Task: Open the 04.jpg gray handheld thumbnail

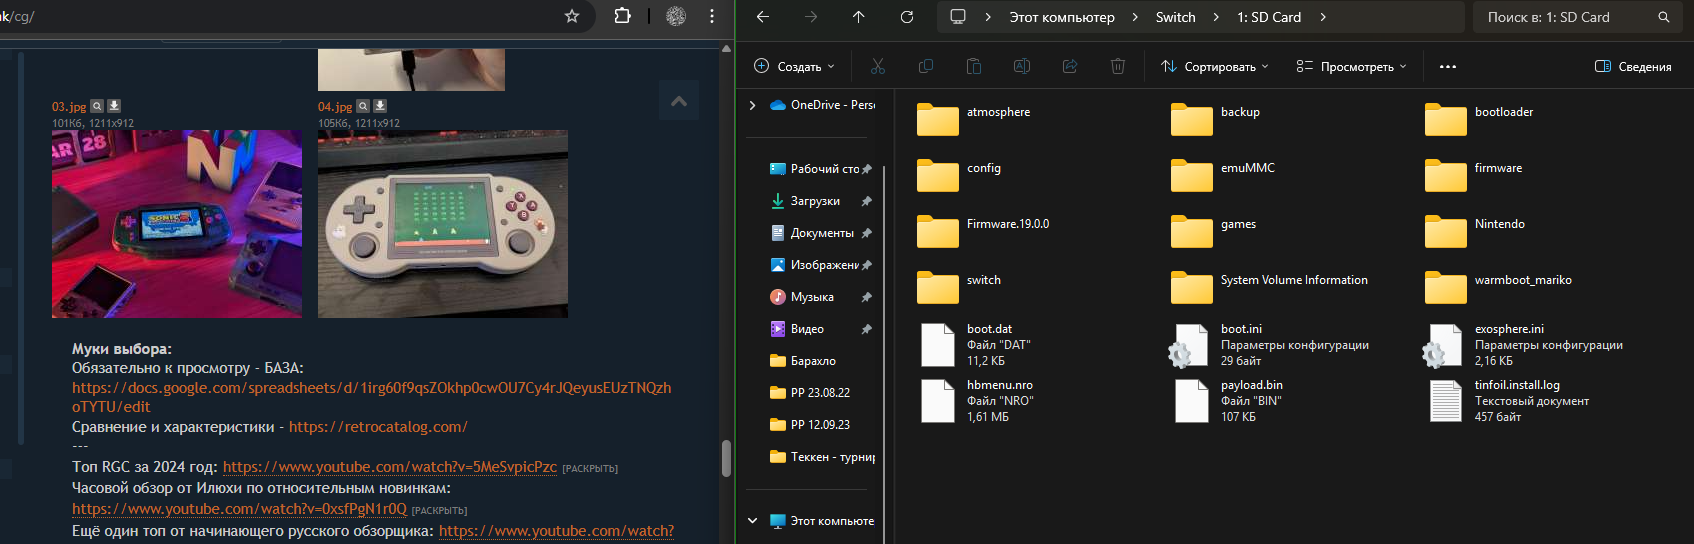Action: [443, 224]
